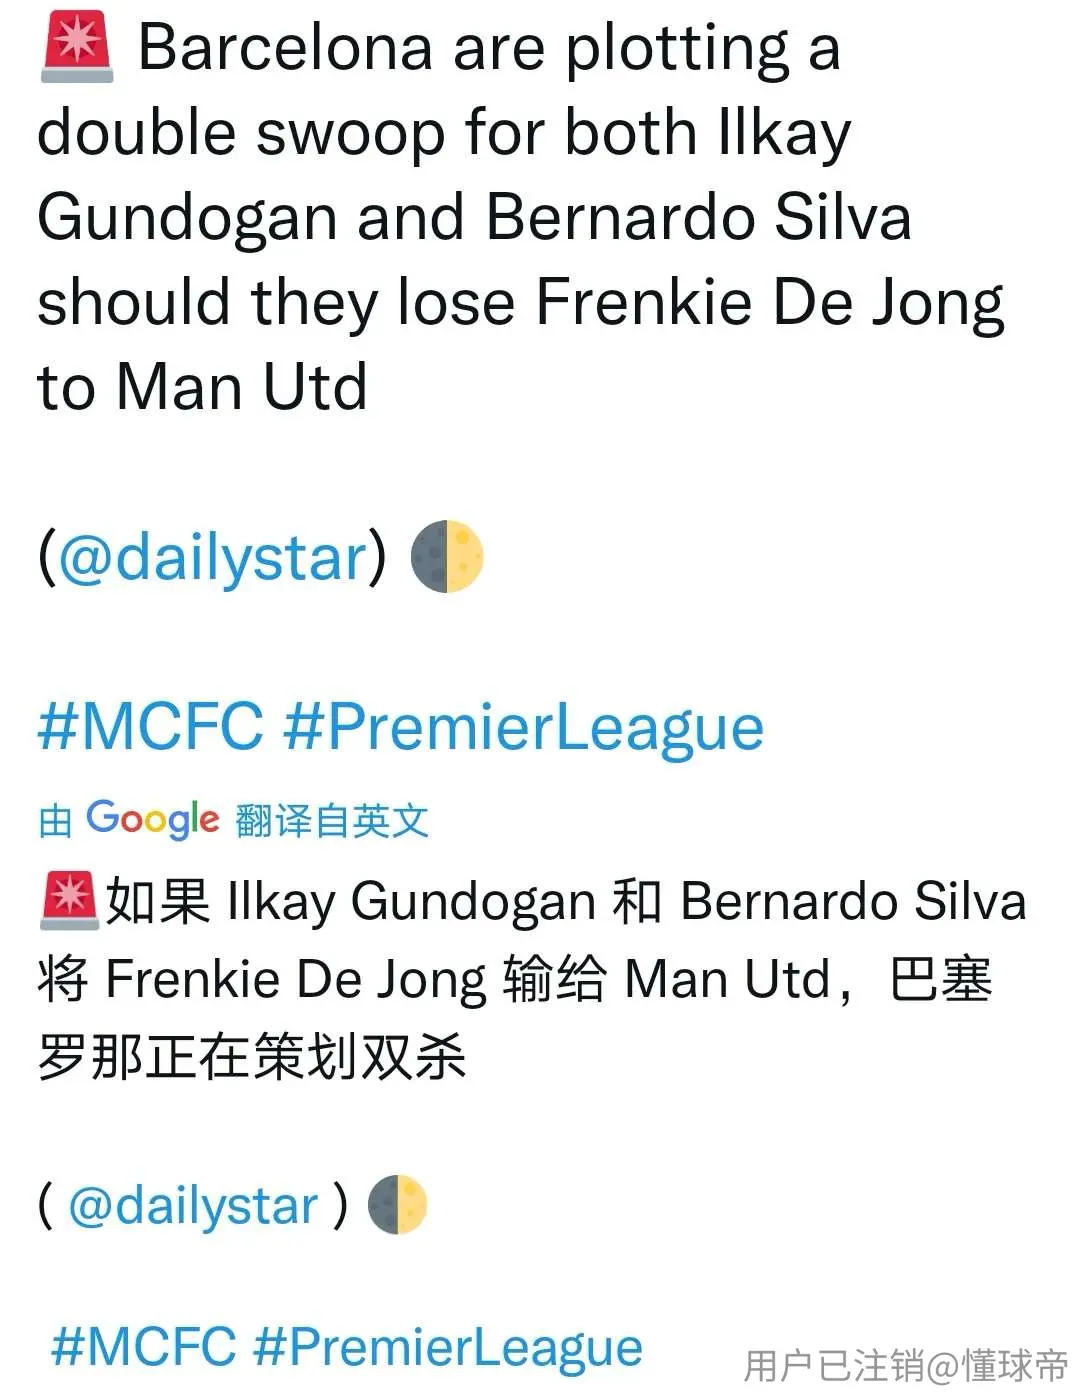Click the 翻译自英文 translation label
The width and height of the screenshot is (1080, 1396).
click(x=332, y=821)
